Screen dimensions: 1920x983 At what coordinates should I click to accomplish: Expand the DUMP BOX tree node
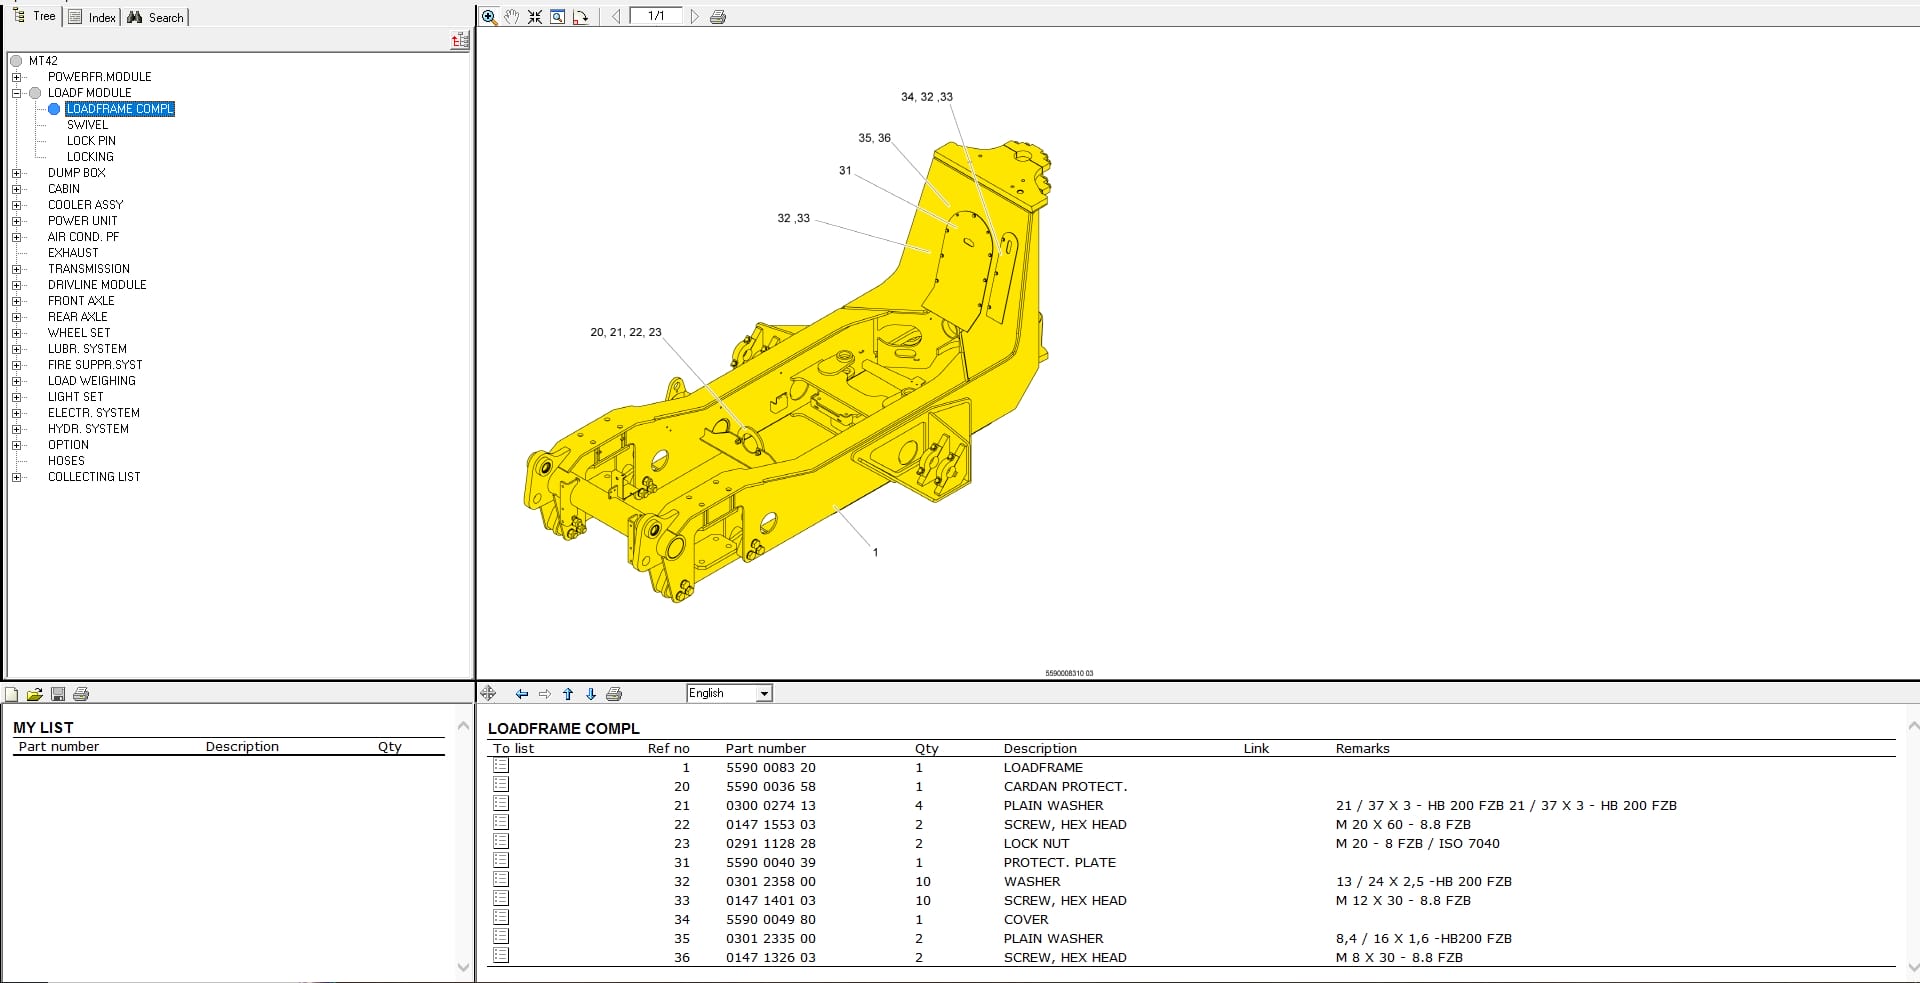(16, 173)
